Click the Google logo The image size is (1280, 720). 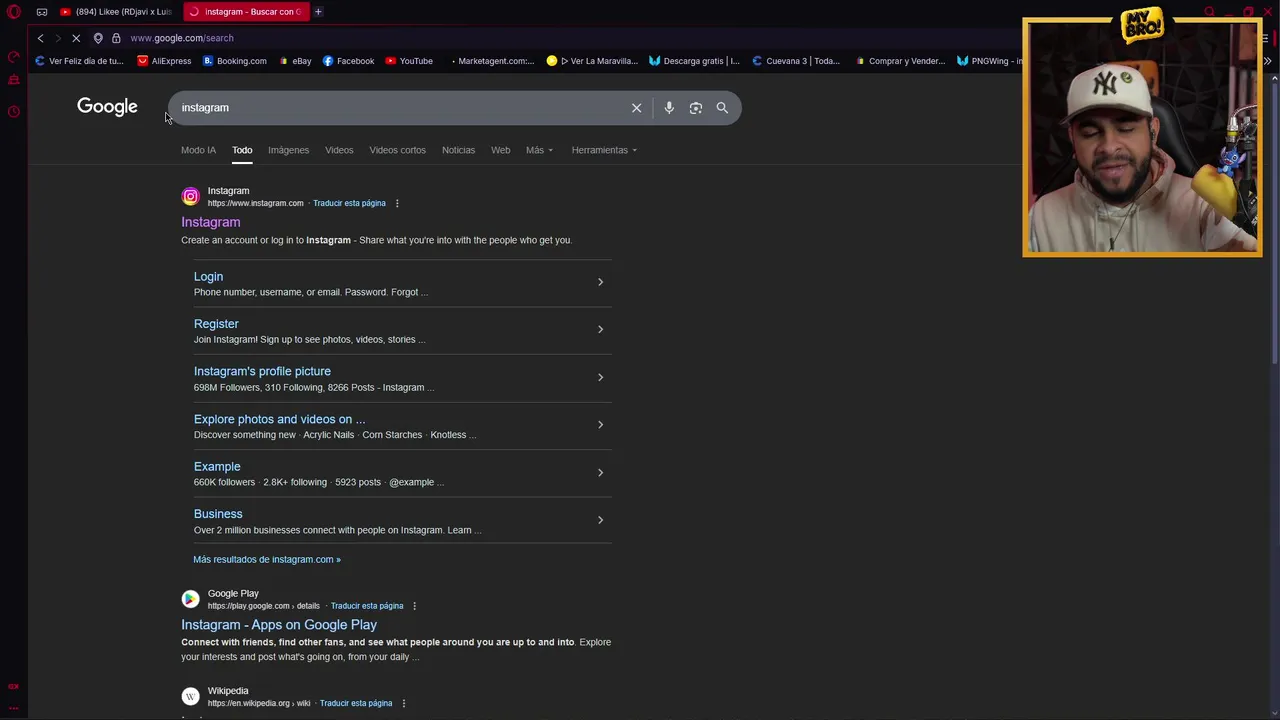(107, 107)
